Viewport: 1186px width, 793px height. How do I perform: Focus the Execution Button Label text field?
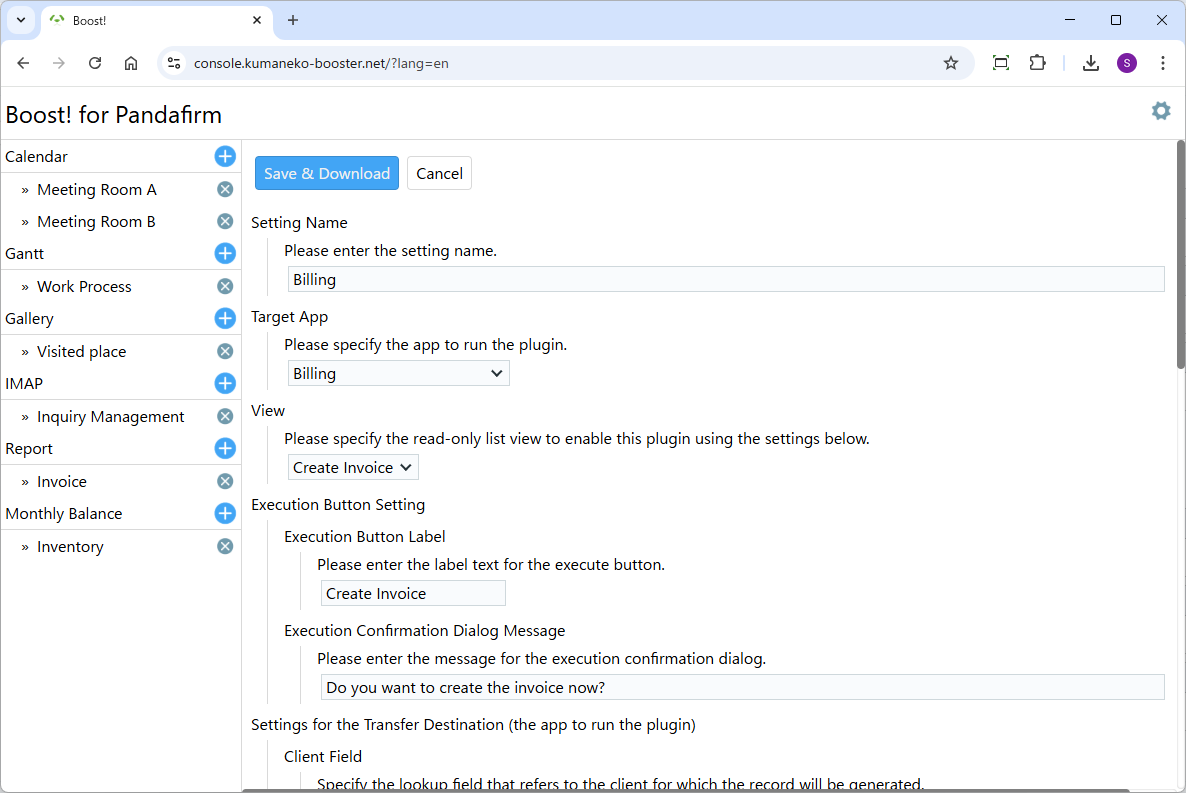point(412,593)
